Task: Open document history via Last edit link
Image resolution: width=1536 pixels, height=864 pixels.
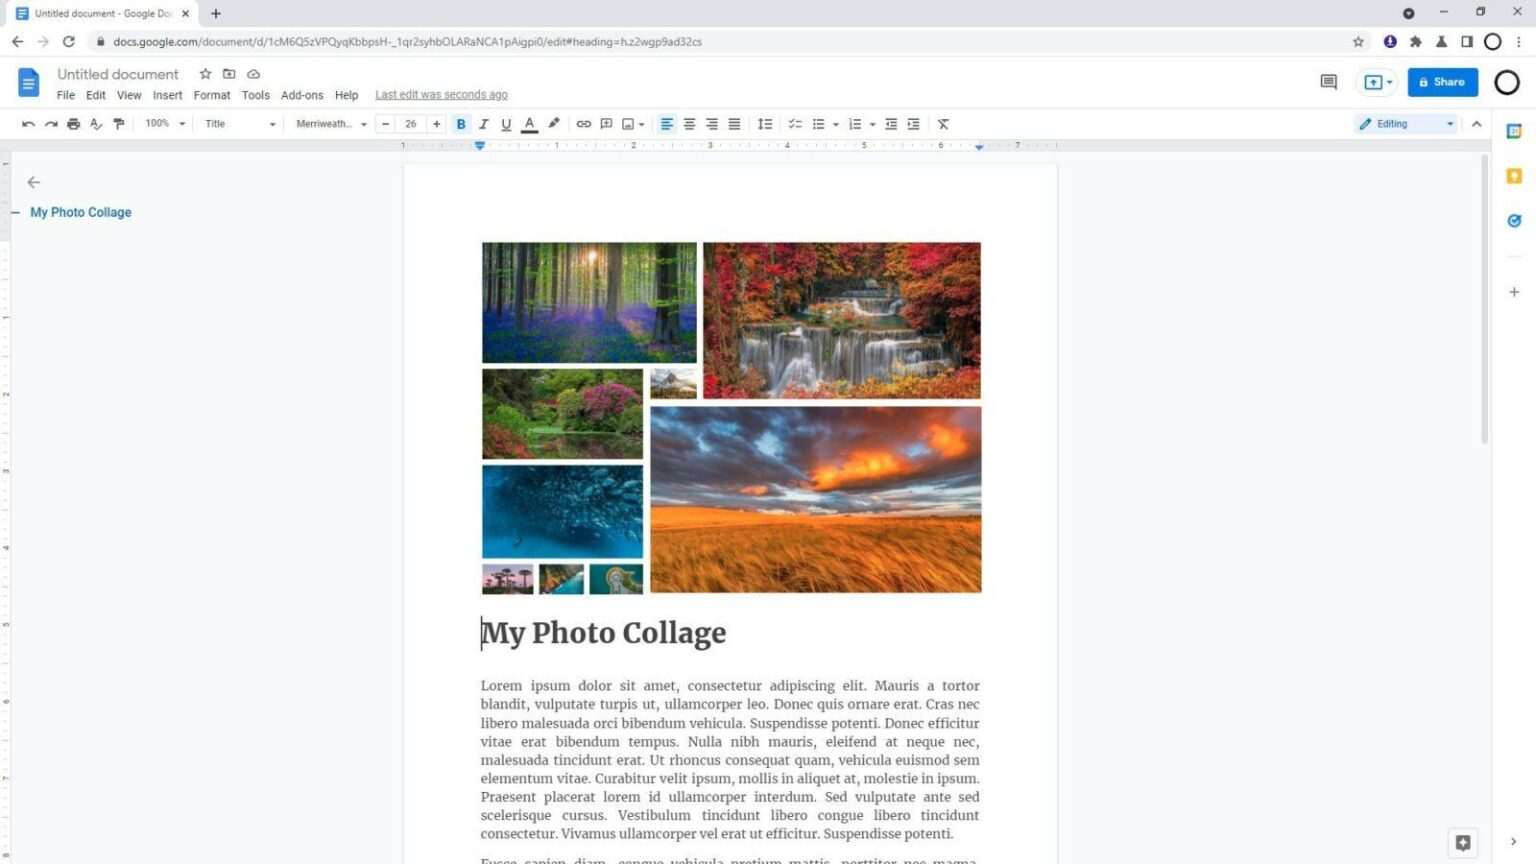Action: [440, 94]
